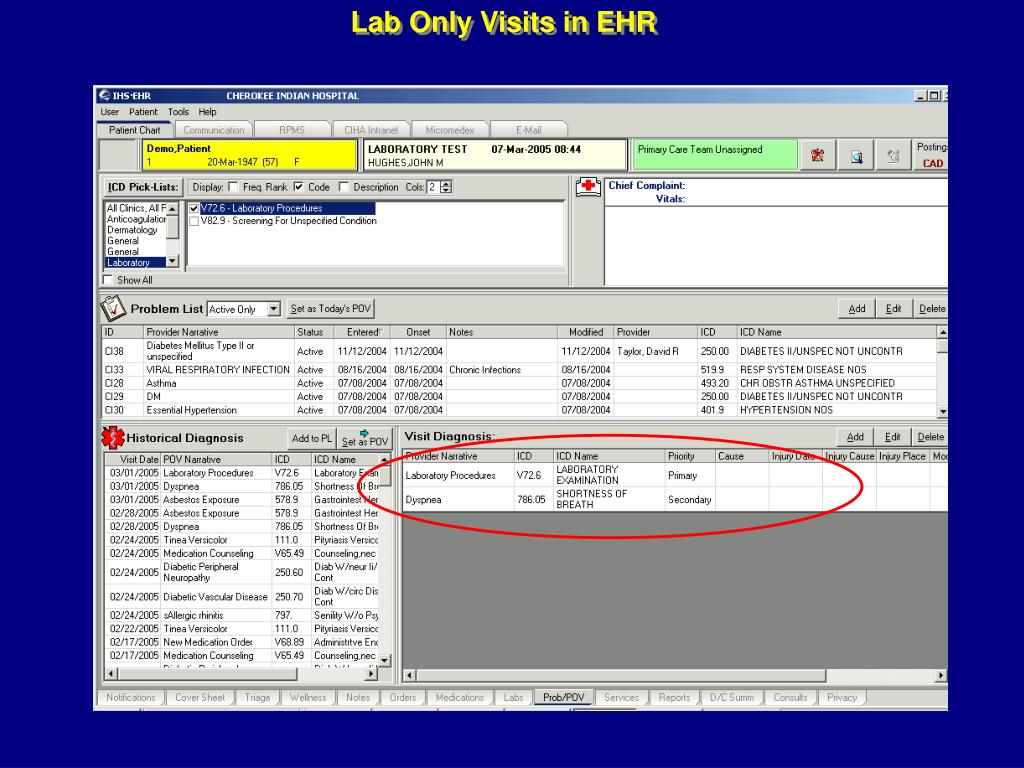The width and height of the screenshot is (1024, 768).
Task: Click the Set as POV button
Action: tap(364, 439)
